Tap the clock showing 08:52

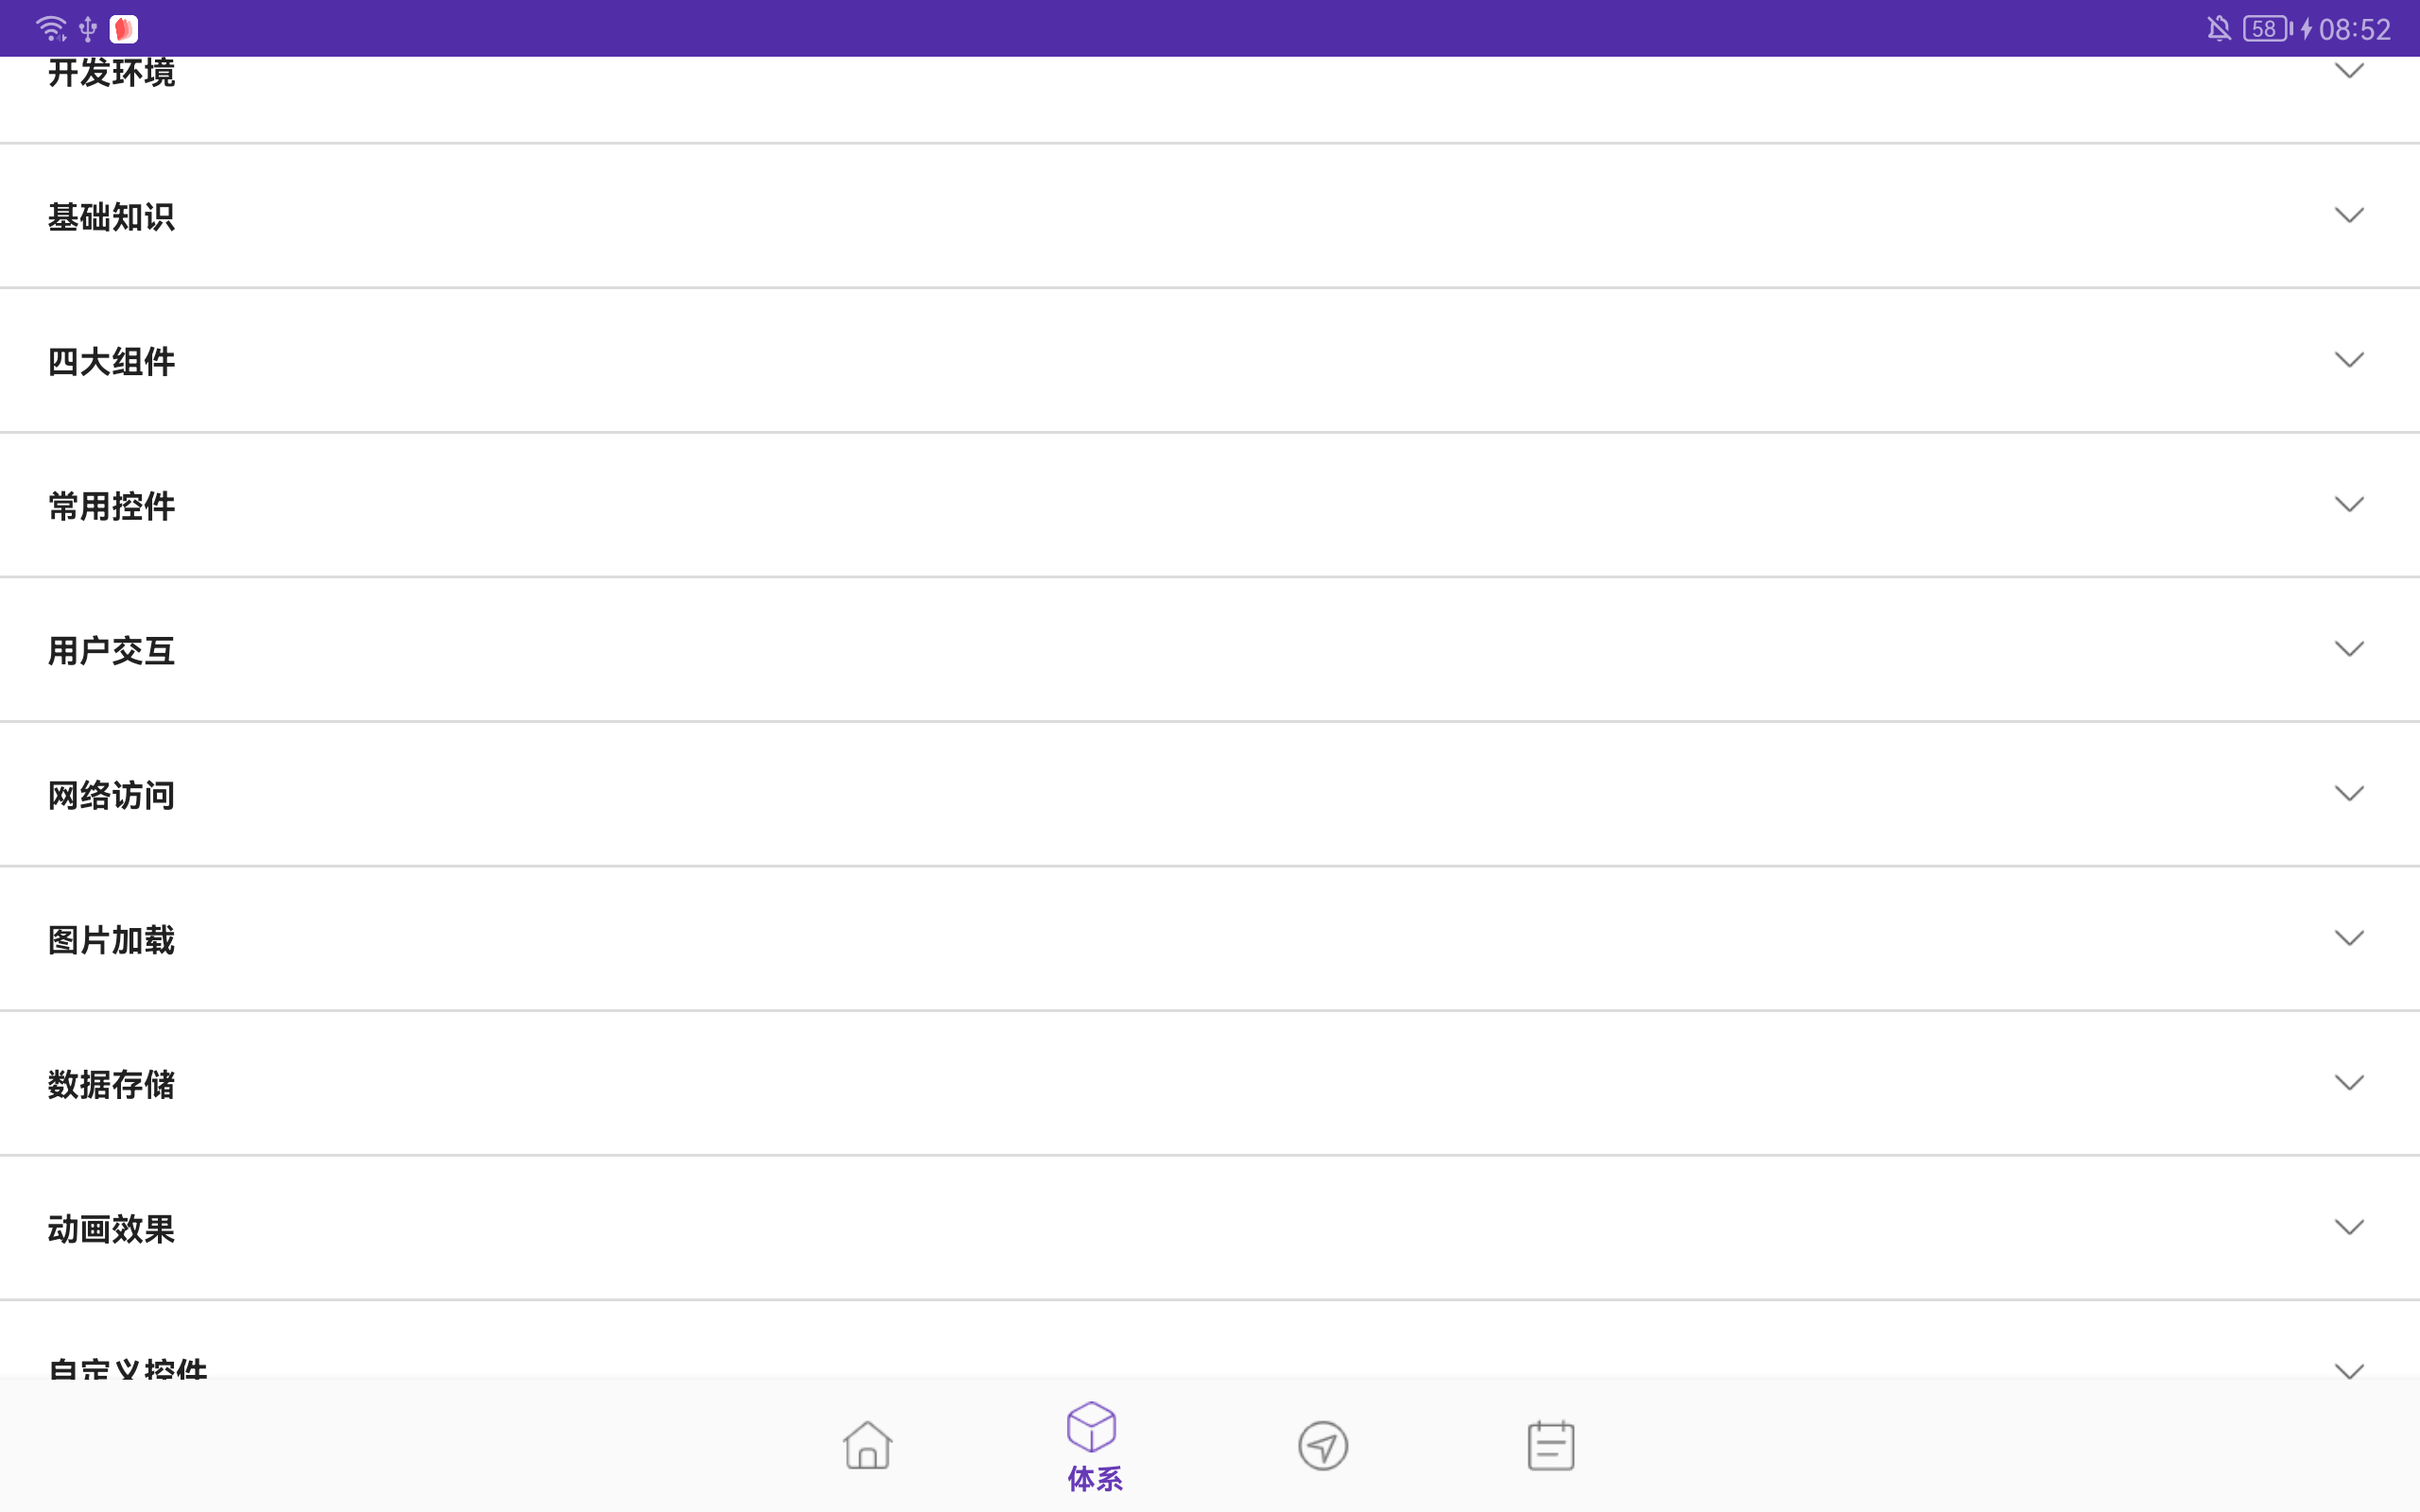2354,29
